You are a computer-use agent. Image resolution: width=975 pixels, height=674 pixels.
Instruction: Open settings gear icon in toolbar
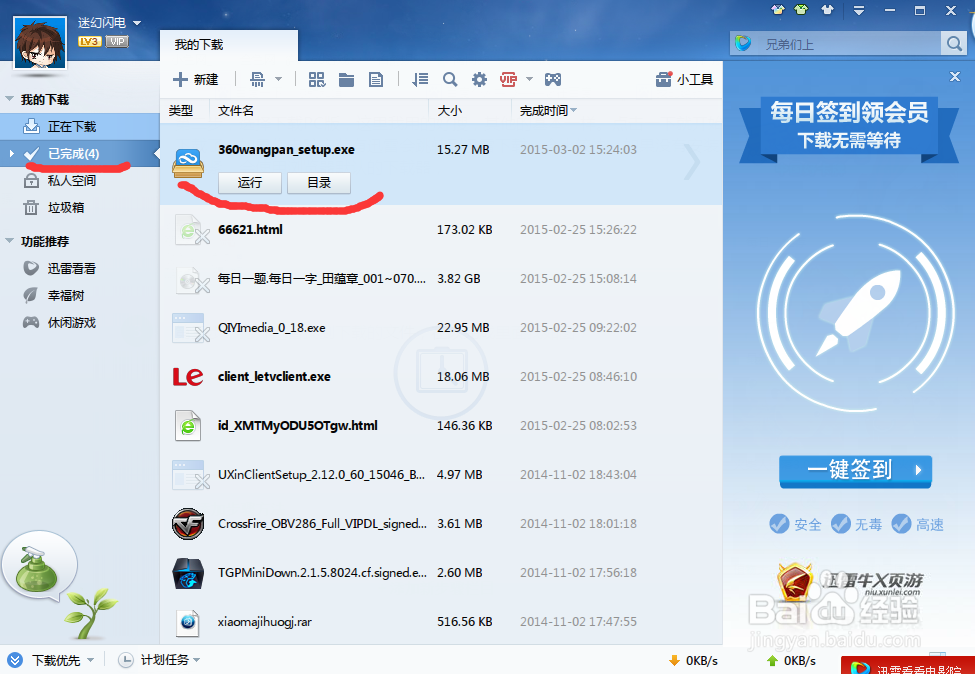pyautogui.click(x=479, y=80)
